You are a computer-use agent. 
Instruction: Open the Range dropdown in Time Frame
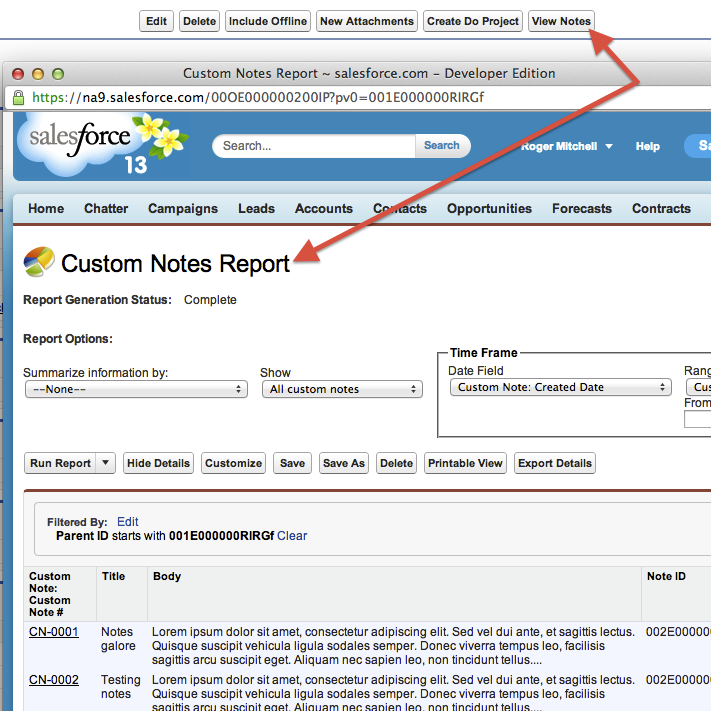[x=698, y=387]
